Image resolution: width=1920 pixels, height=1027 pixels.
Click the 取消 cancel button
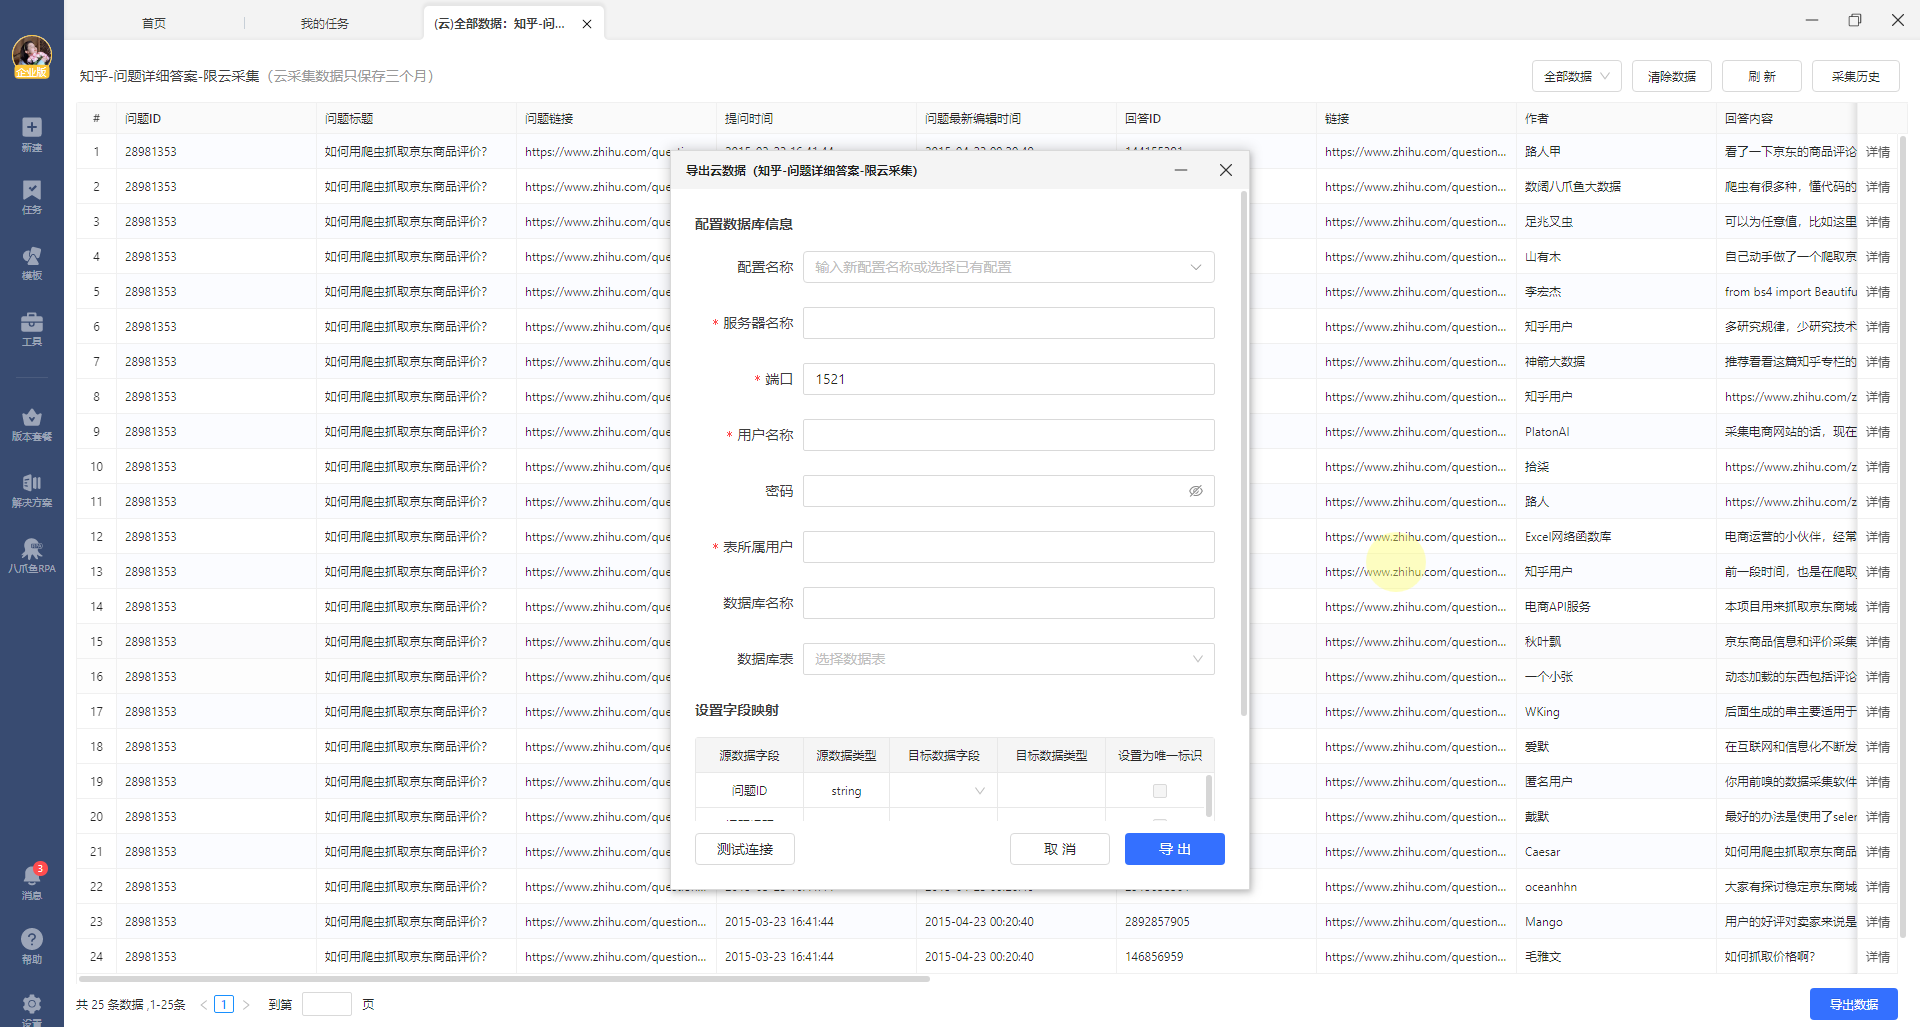[1060, 849]
